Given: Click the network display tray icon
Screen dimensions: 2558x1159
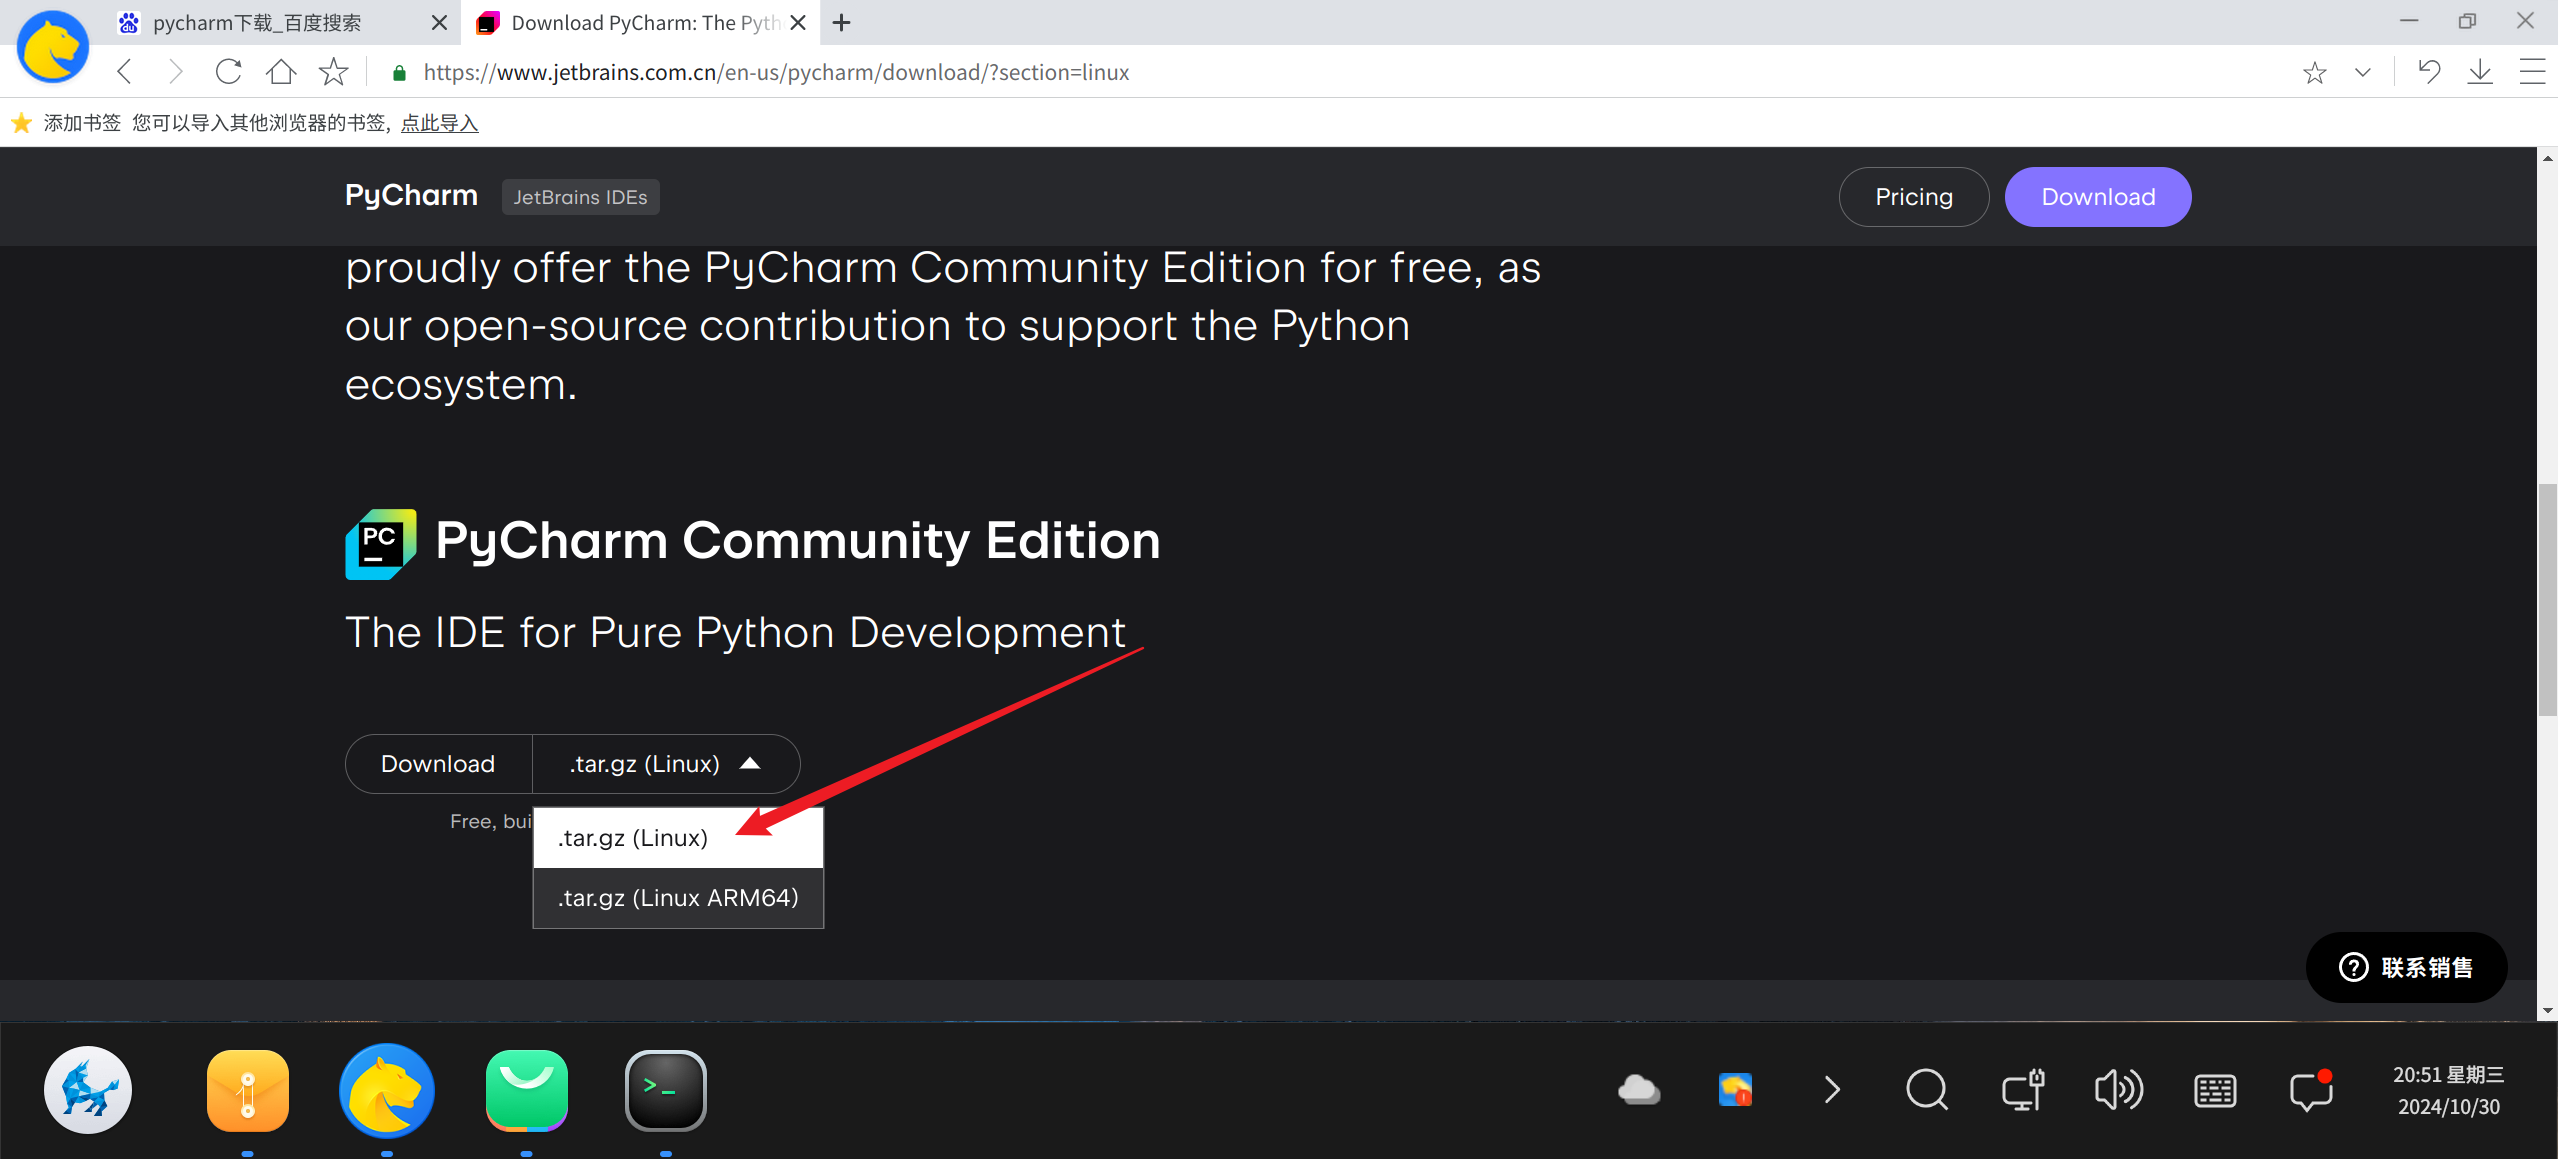Looking at the screenshot, I should (2023, 1090).
